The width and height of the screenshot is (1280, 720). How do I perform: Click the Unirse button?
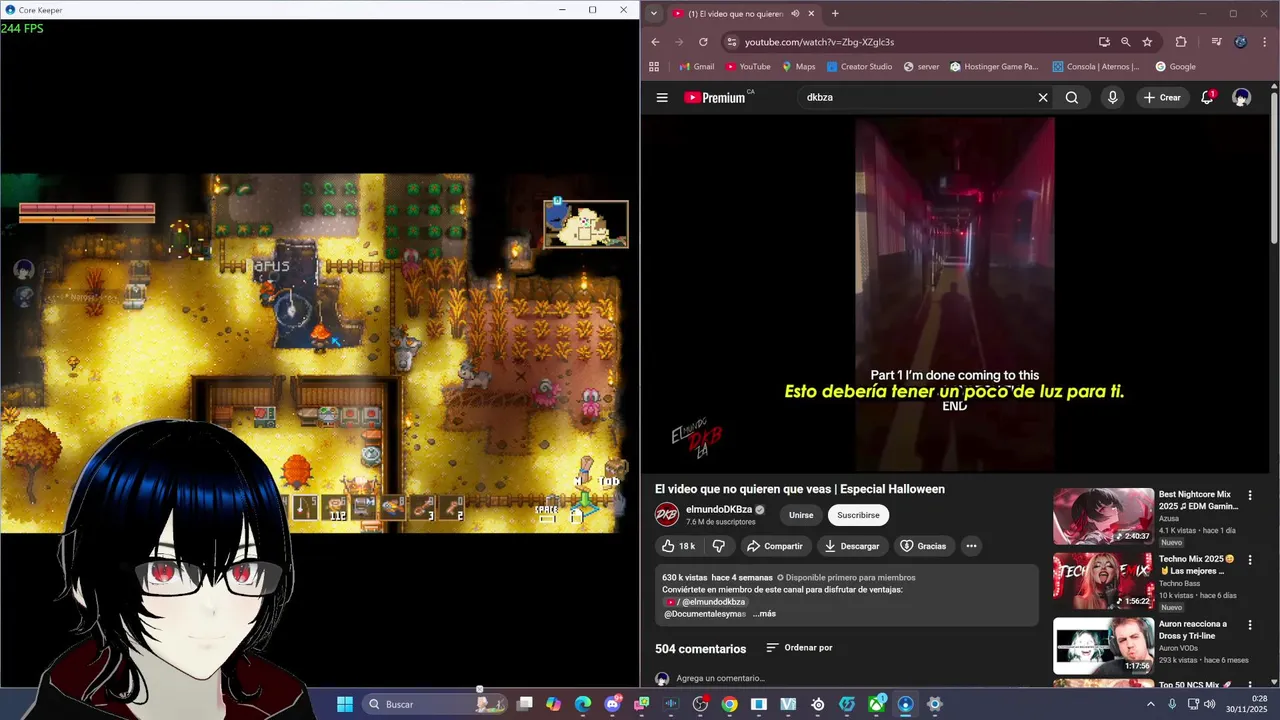[801, 516]
